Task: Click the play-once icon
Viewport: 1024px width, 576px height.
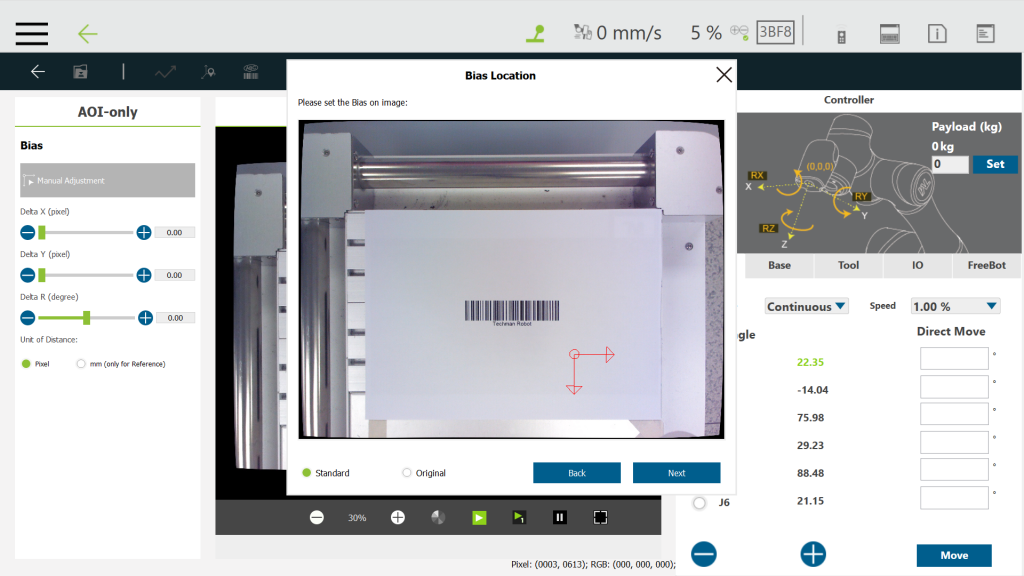Action: click(x=519, y=517)
